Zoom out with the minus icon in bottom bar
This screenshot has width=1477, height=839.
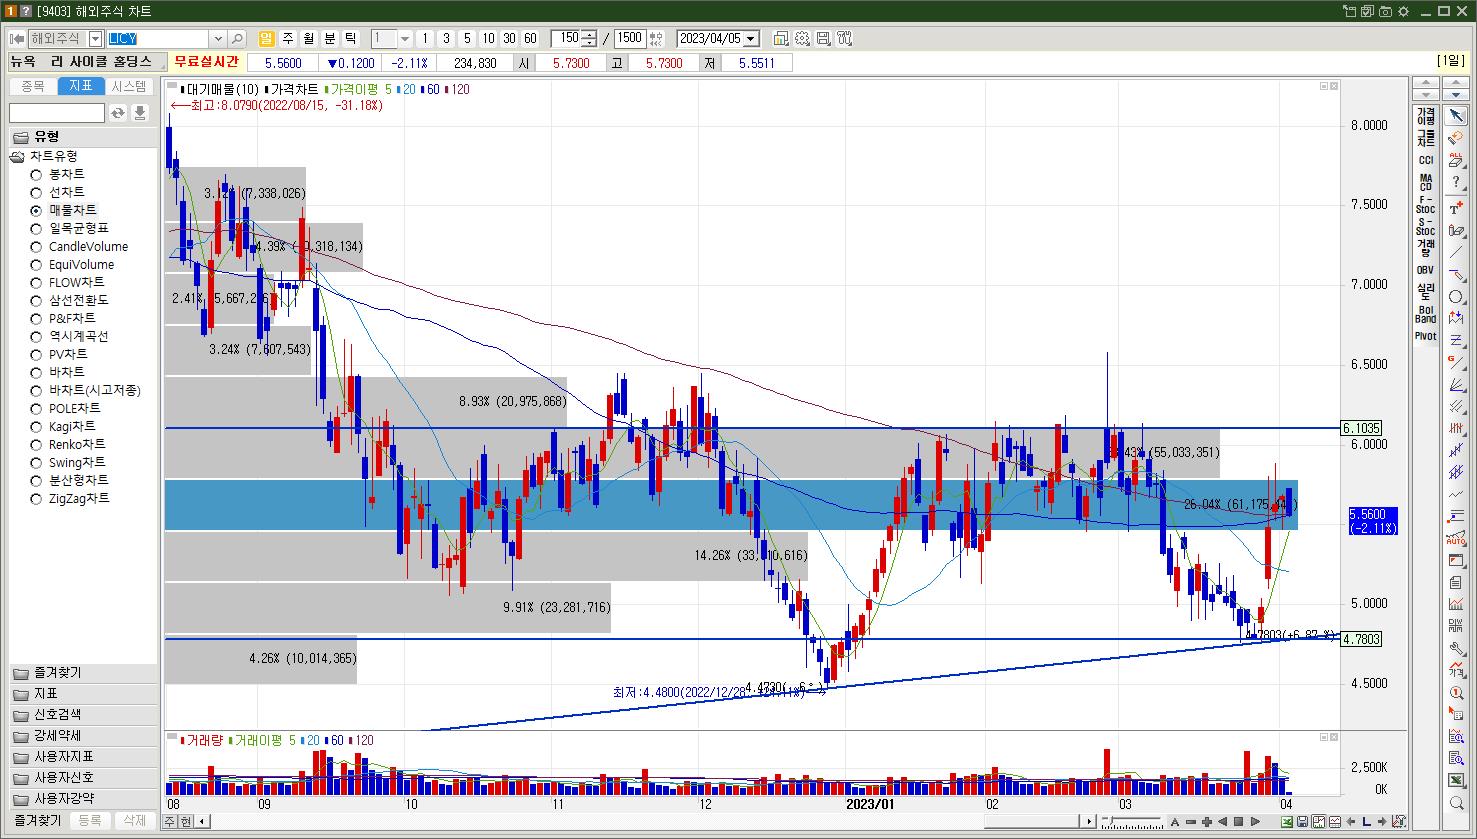[1191, 822]
